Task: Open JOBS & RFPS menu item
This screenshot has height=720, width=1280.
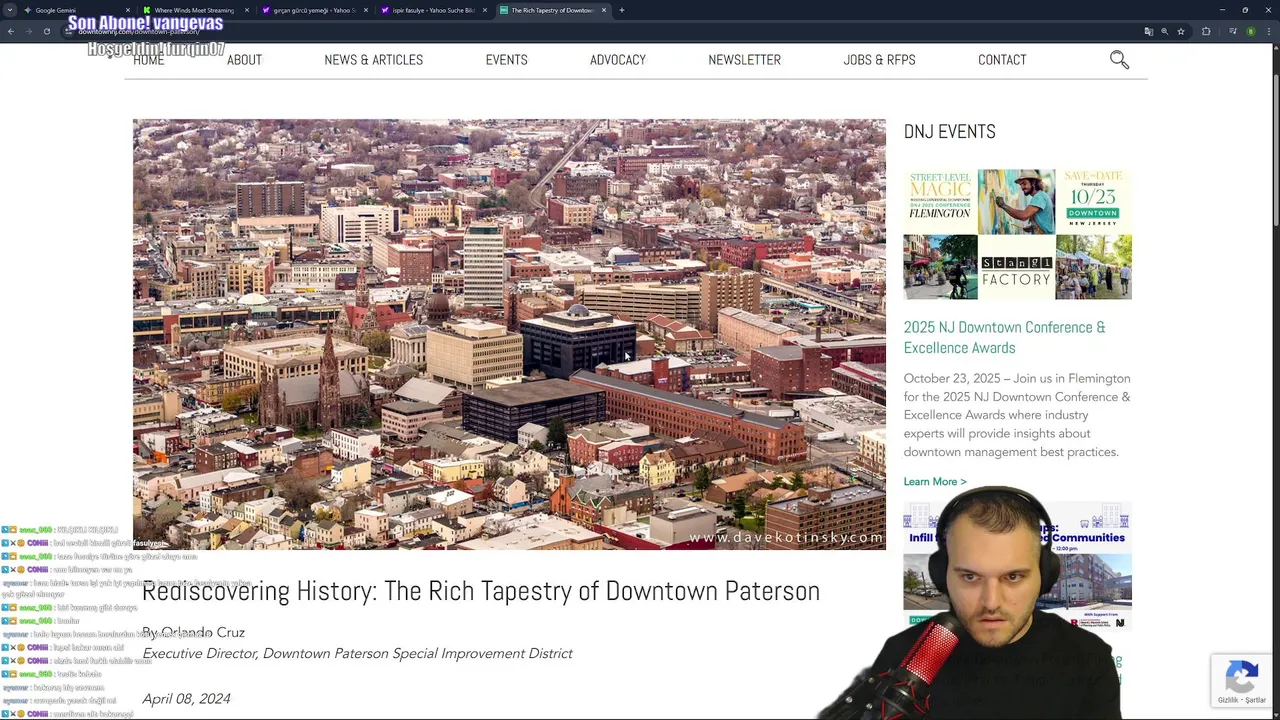Action: pyautogui.click(x=879, y=60)
